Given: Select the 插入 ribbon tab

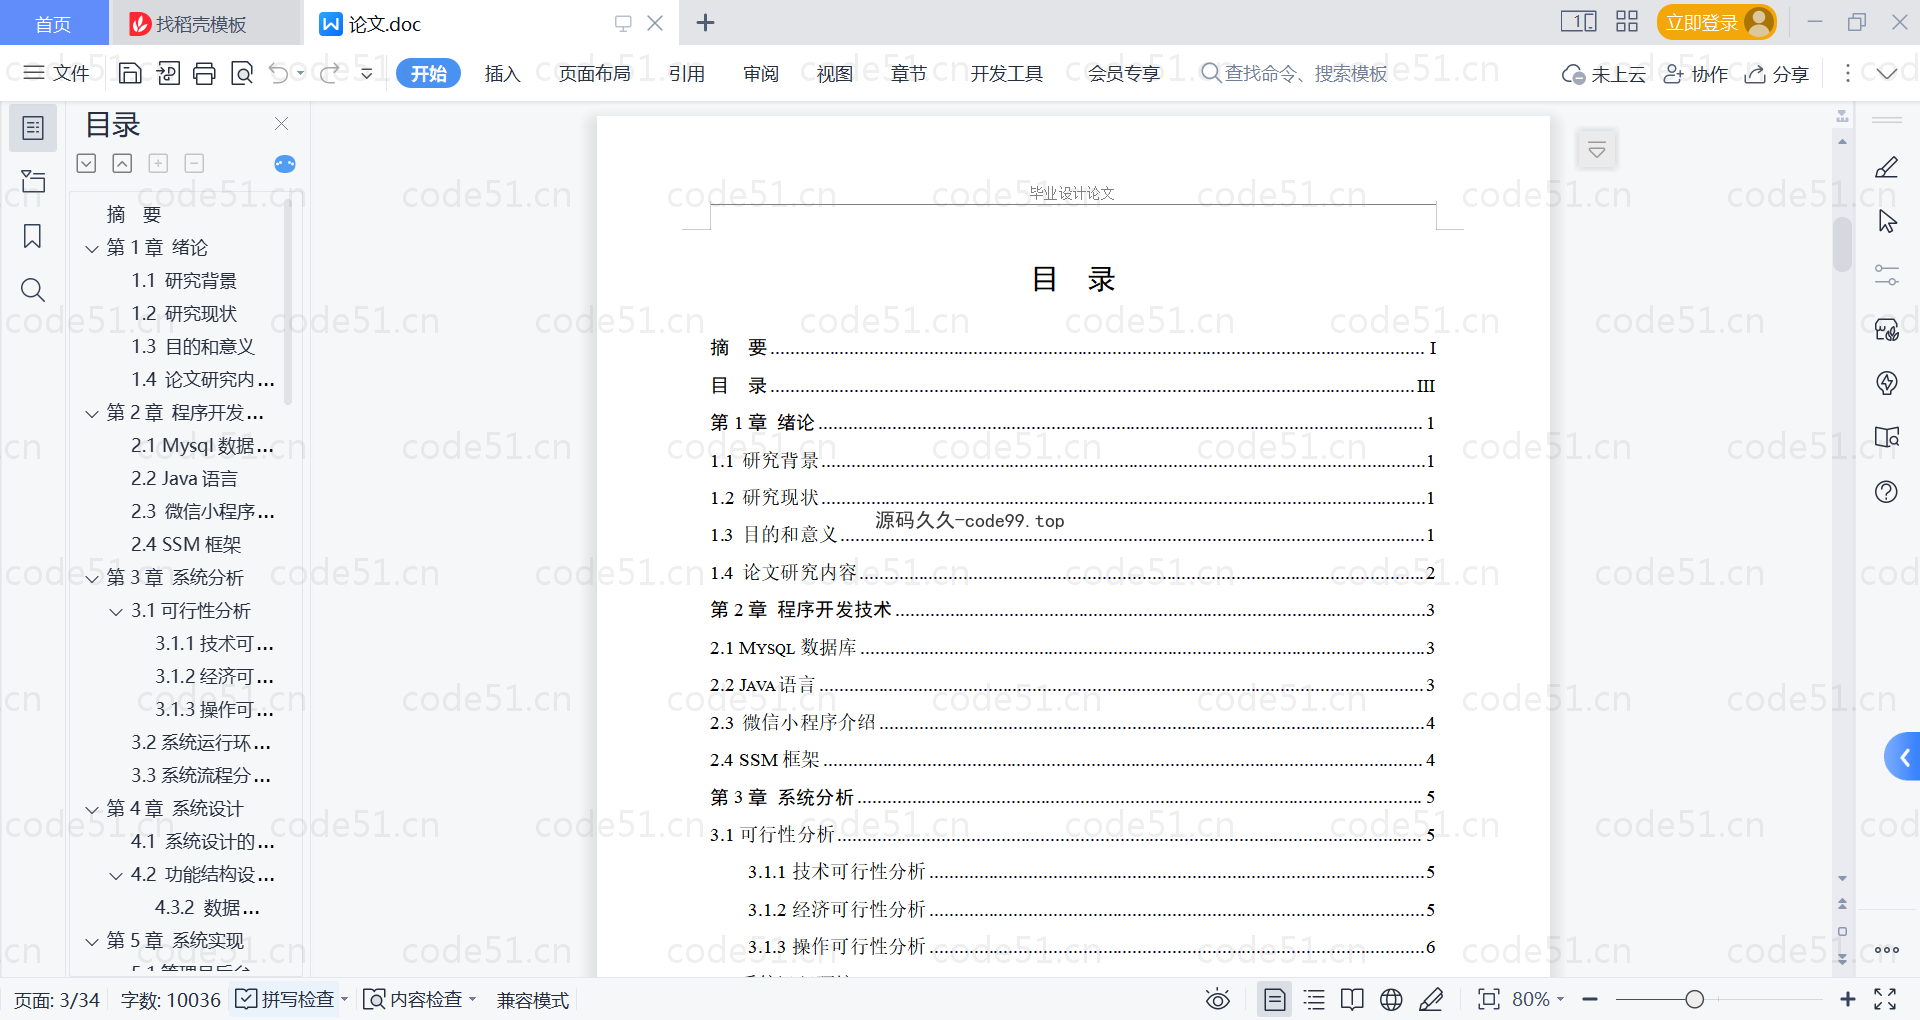Looking at the screenshot, I should point(502,73).
